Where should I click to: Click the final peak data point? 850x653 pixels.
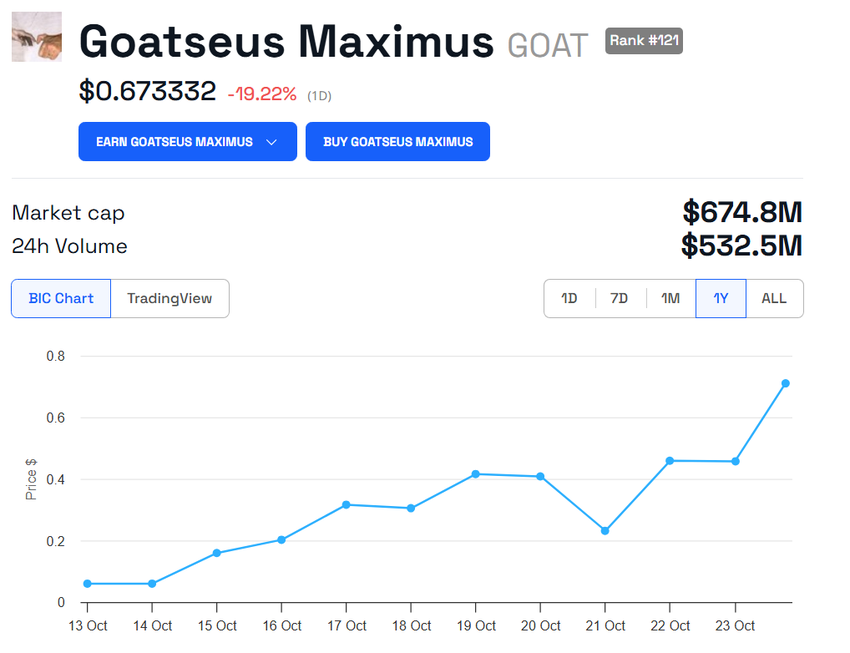click(x=785, y=383)
